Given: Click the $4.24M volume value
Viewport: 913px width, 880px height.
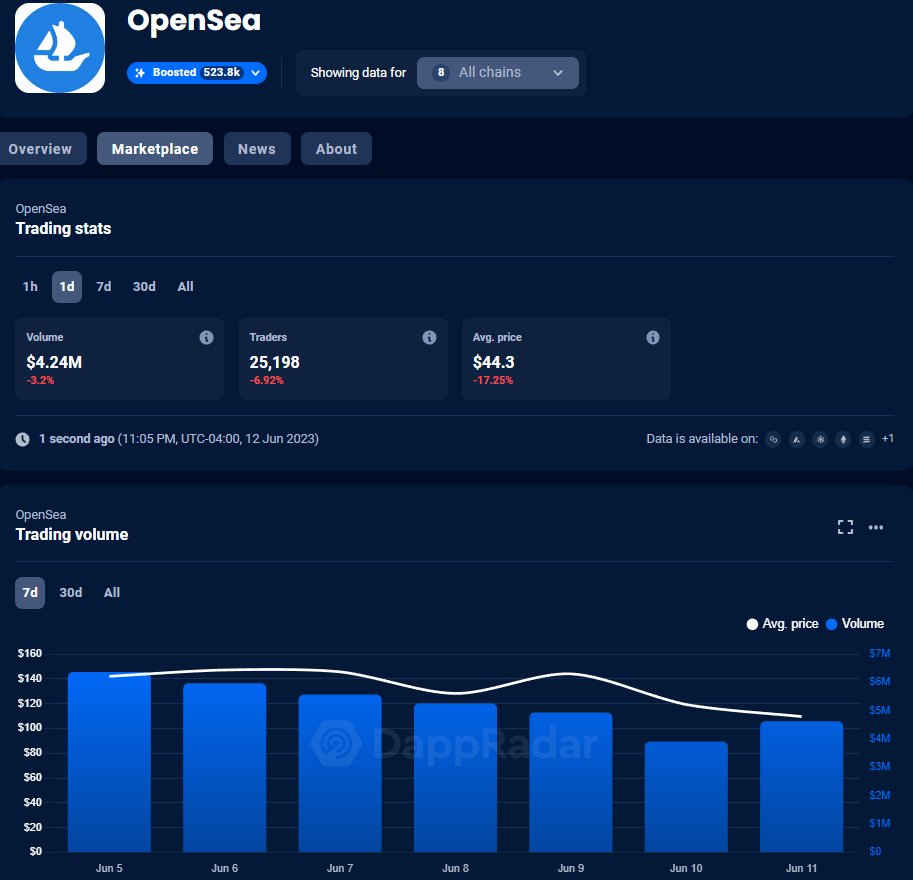Looking at the screenshot, I should click(x=54, y=362).
